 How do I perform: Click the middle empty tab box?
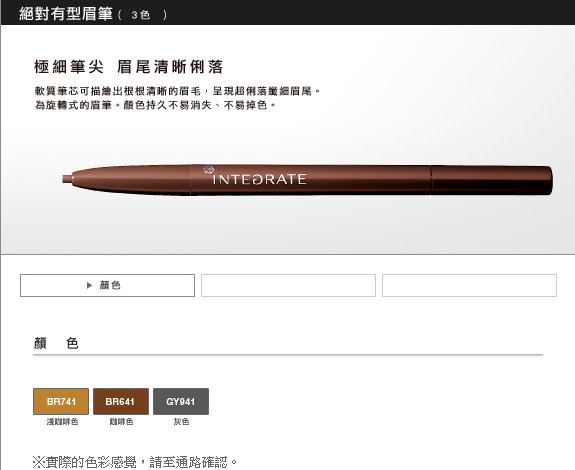tap(288, 285)
